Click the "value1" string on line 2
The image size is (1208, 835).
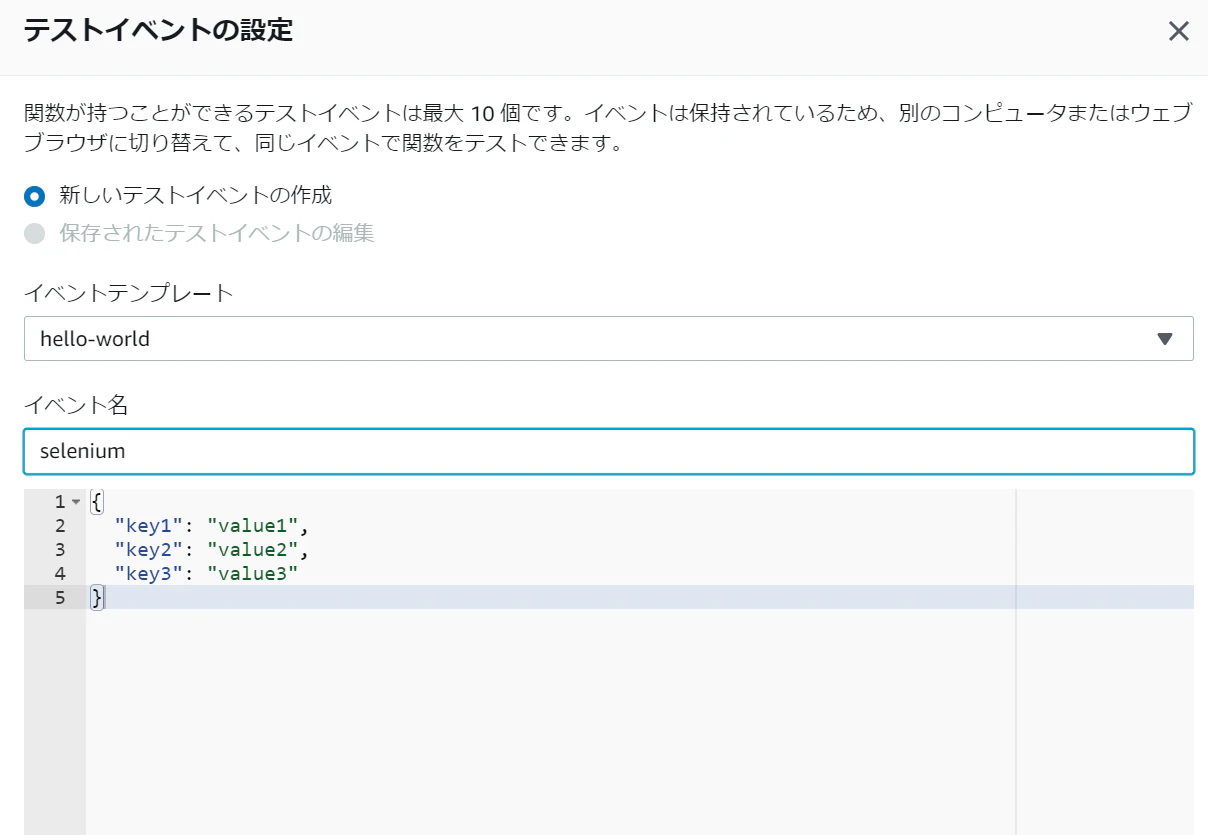click(253, 525)
